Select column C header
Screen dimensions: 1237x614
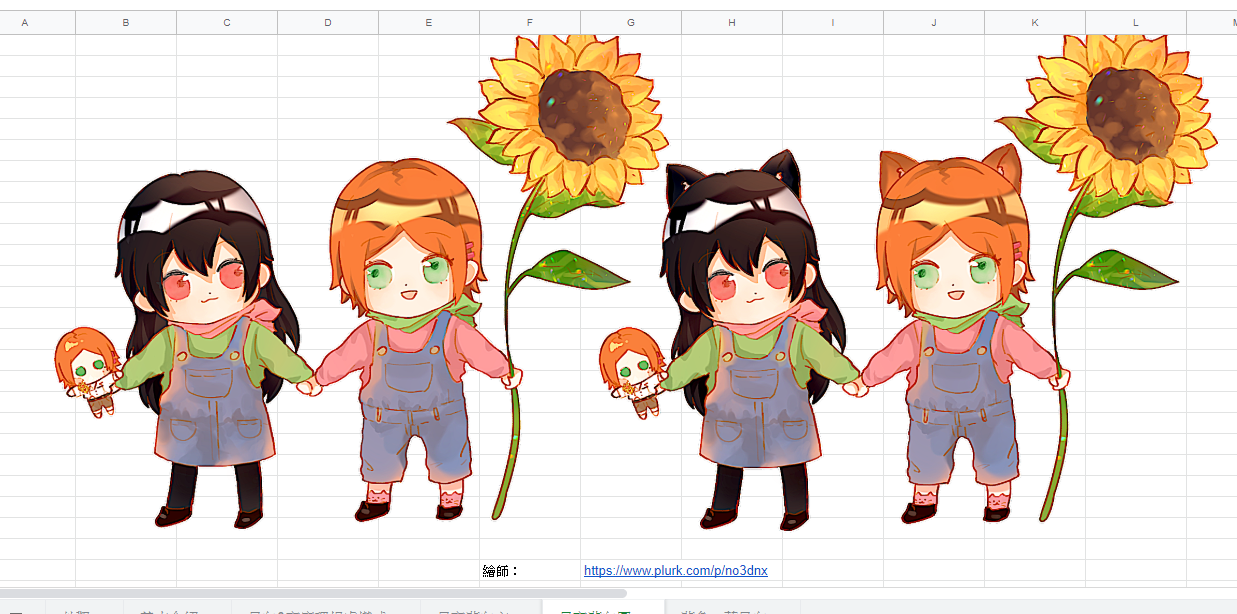tap(227, 22)
